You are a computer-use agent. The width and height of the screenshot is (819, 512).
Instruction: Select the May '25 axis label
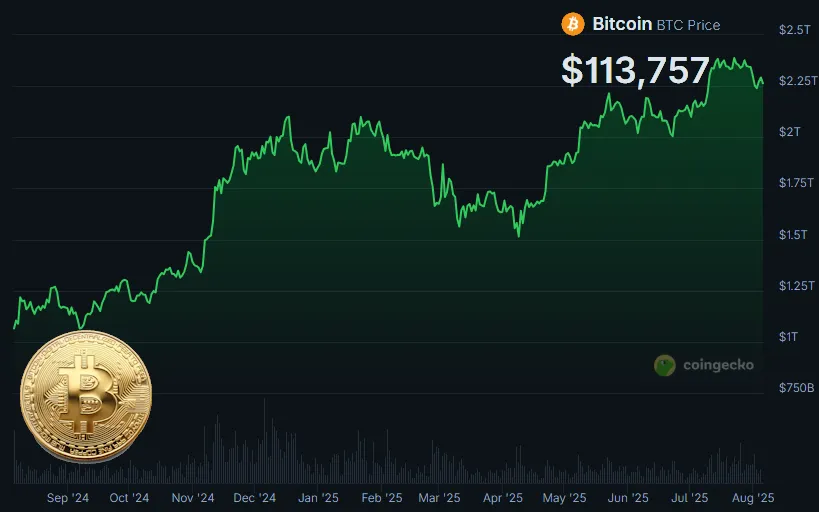pyautogui.click(x=564, y=498)
